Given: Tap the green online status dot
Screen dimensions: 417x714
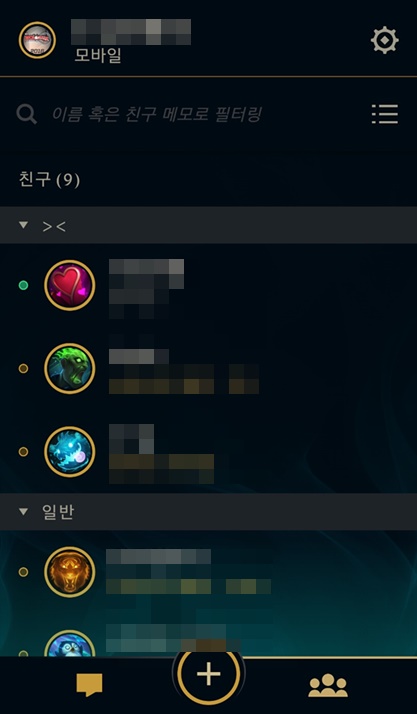Looking at the screenshot, I should (x=23, y=286).
